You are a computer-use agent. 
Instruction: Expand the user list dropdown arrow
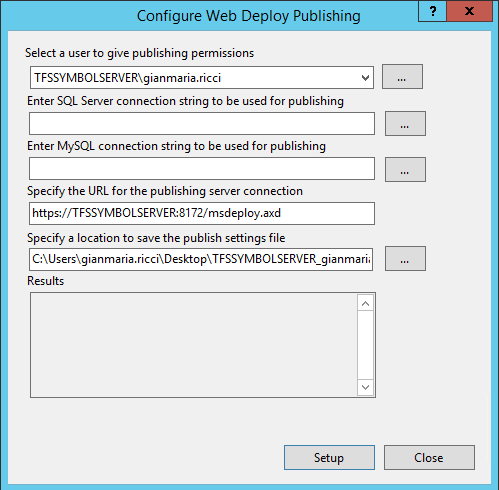[365, 78]
